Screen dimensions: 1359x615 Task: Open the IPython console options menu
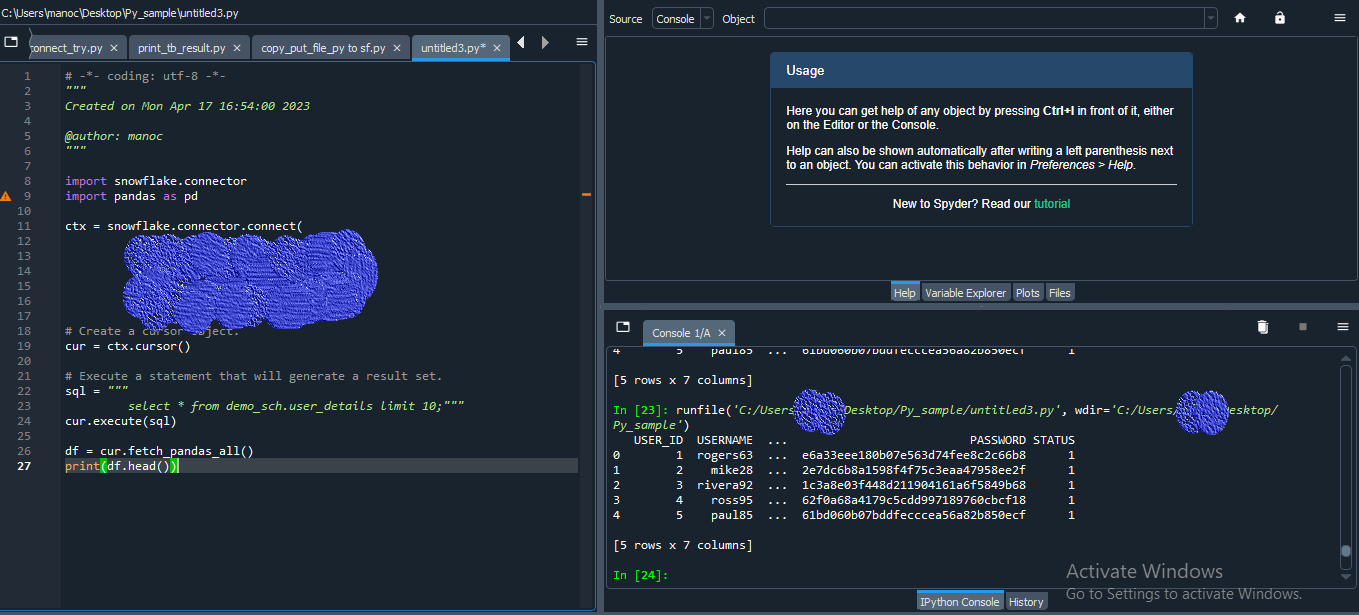point(1342,326)
